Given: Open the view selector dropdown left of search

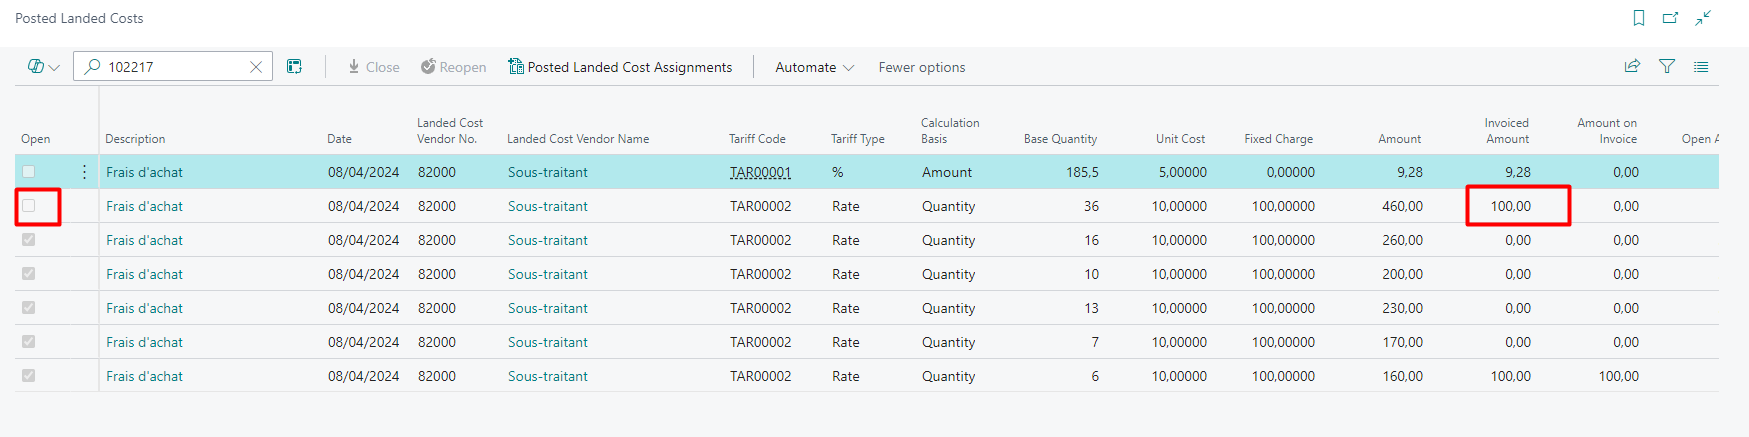Looking at the screenshot, I should click(44, 67).
